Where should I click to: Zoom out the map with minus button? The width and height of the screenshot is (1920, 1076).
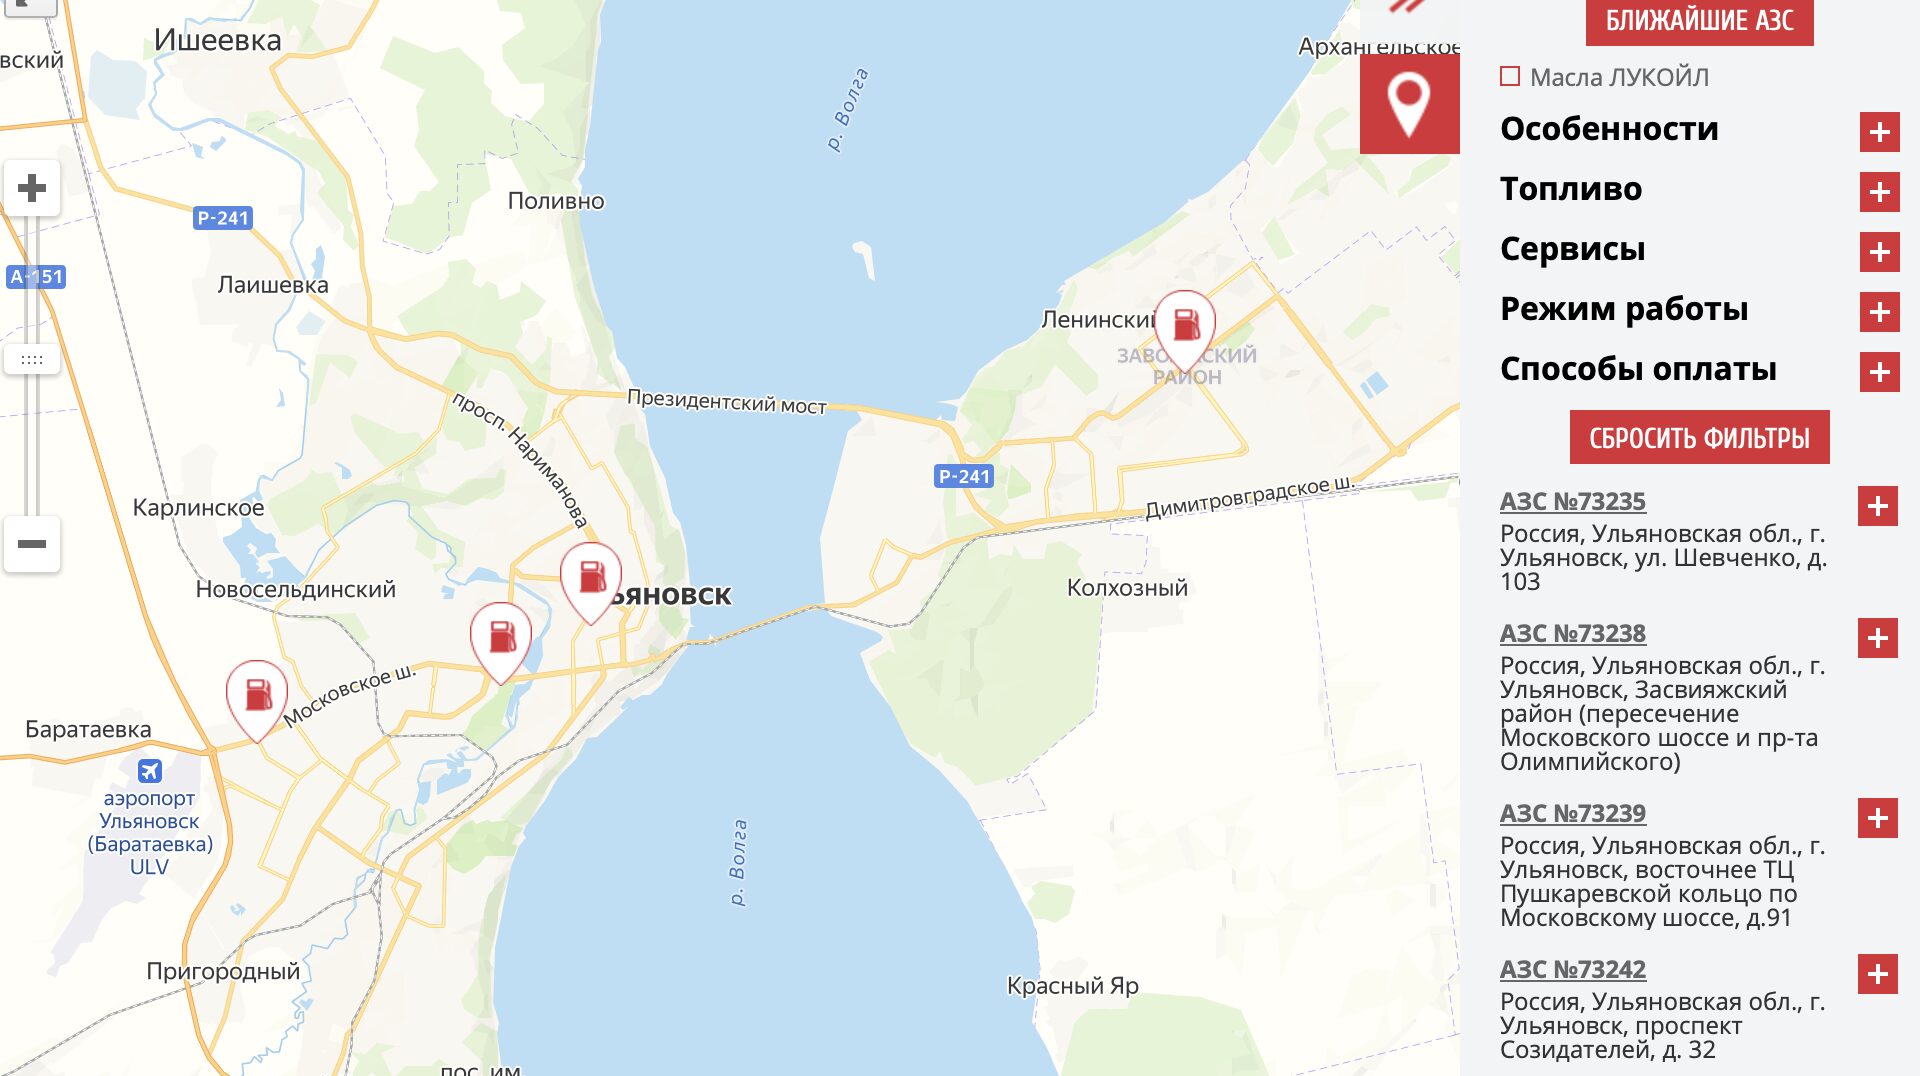tap(32, 544)
